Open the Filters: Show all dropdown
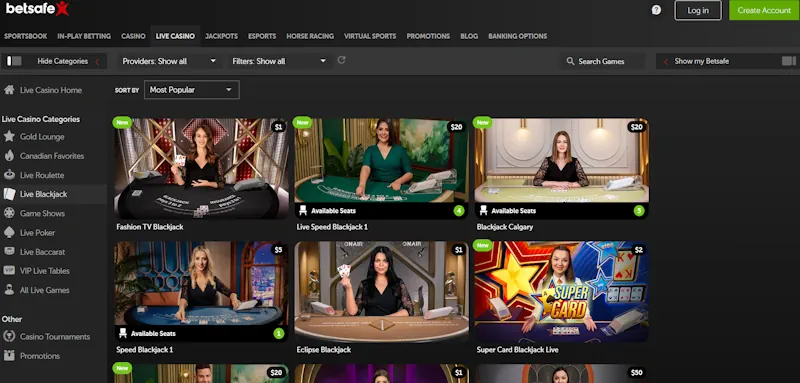This screenshot has width=800, height=383. [x=280, y=61]
